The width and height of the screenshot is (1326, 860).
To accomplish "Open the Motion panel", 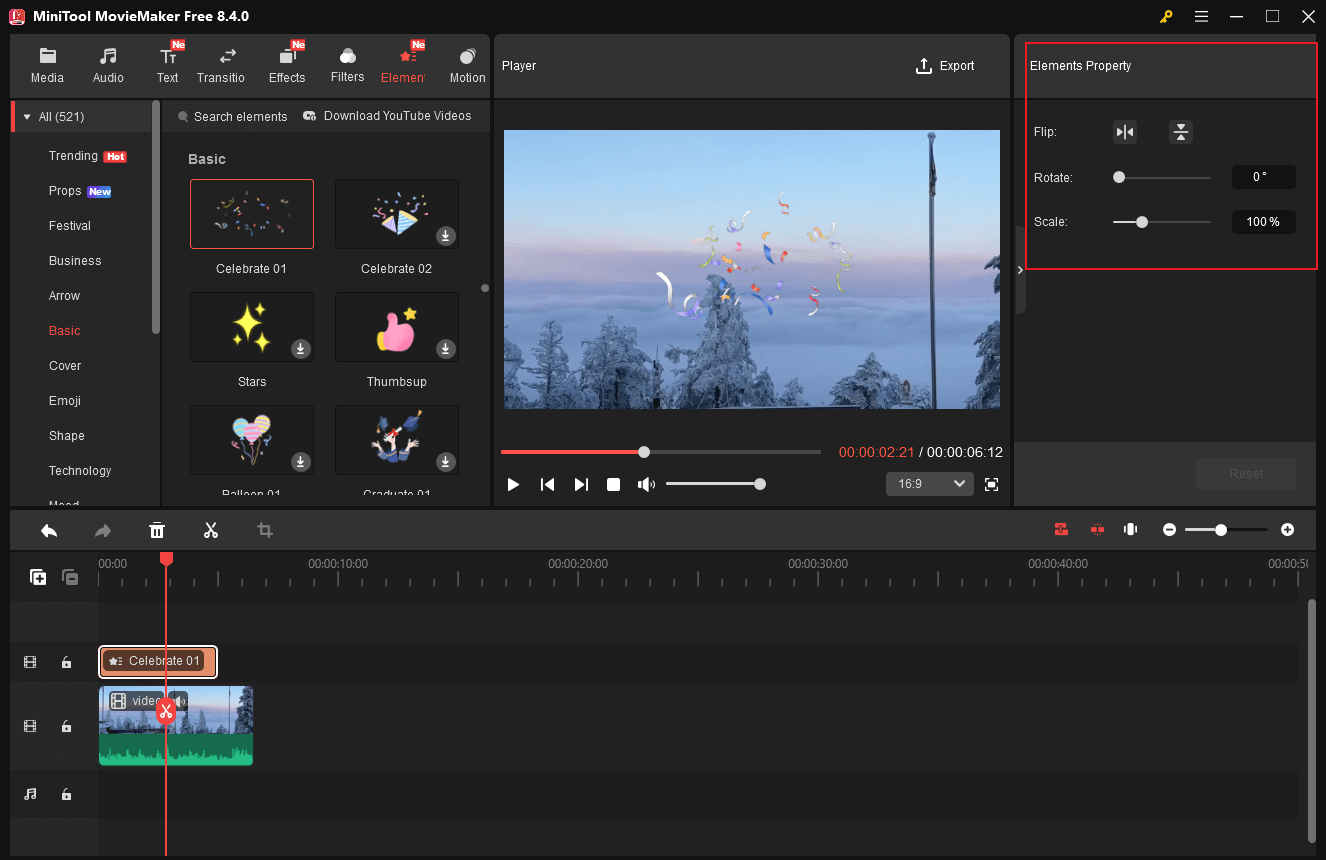I will (x=466, y=63).
